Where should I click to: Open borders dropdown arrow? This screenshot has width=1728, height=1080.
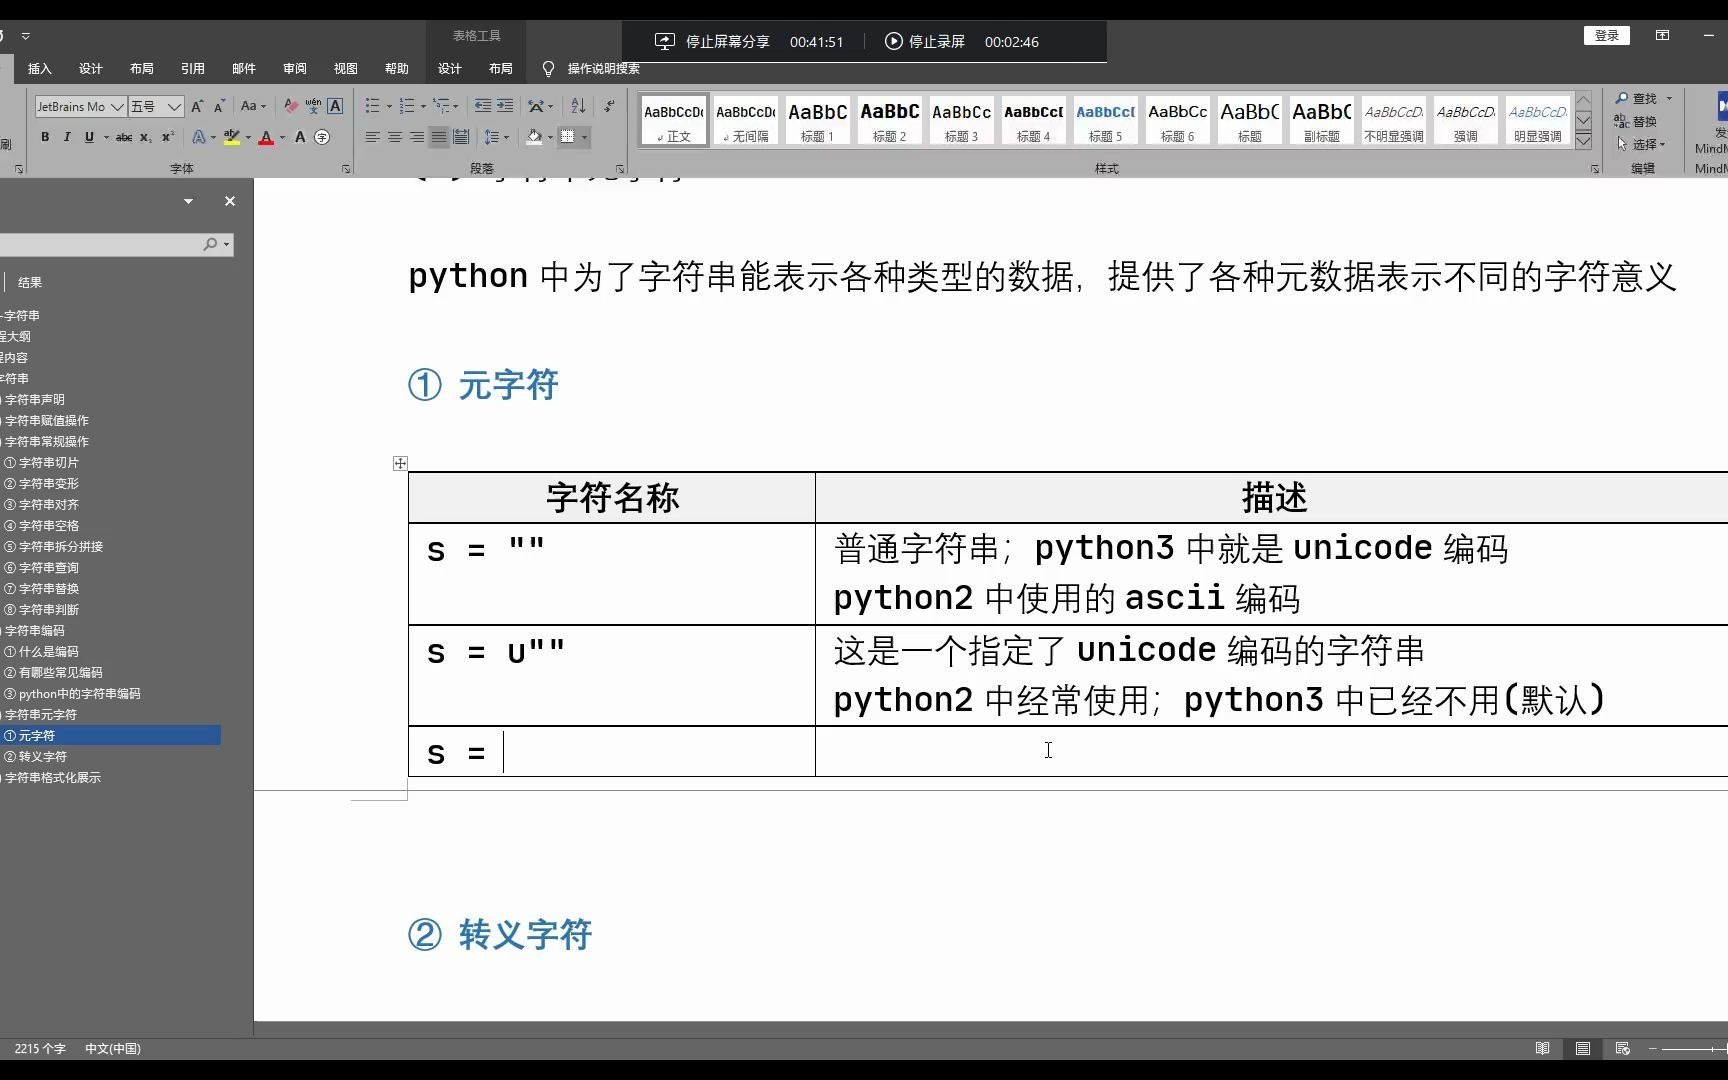click(x=584, y=137)
